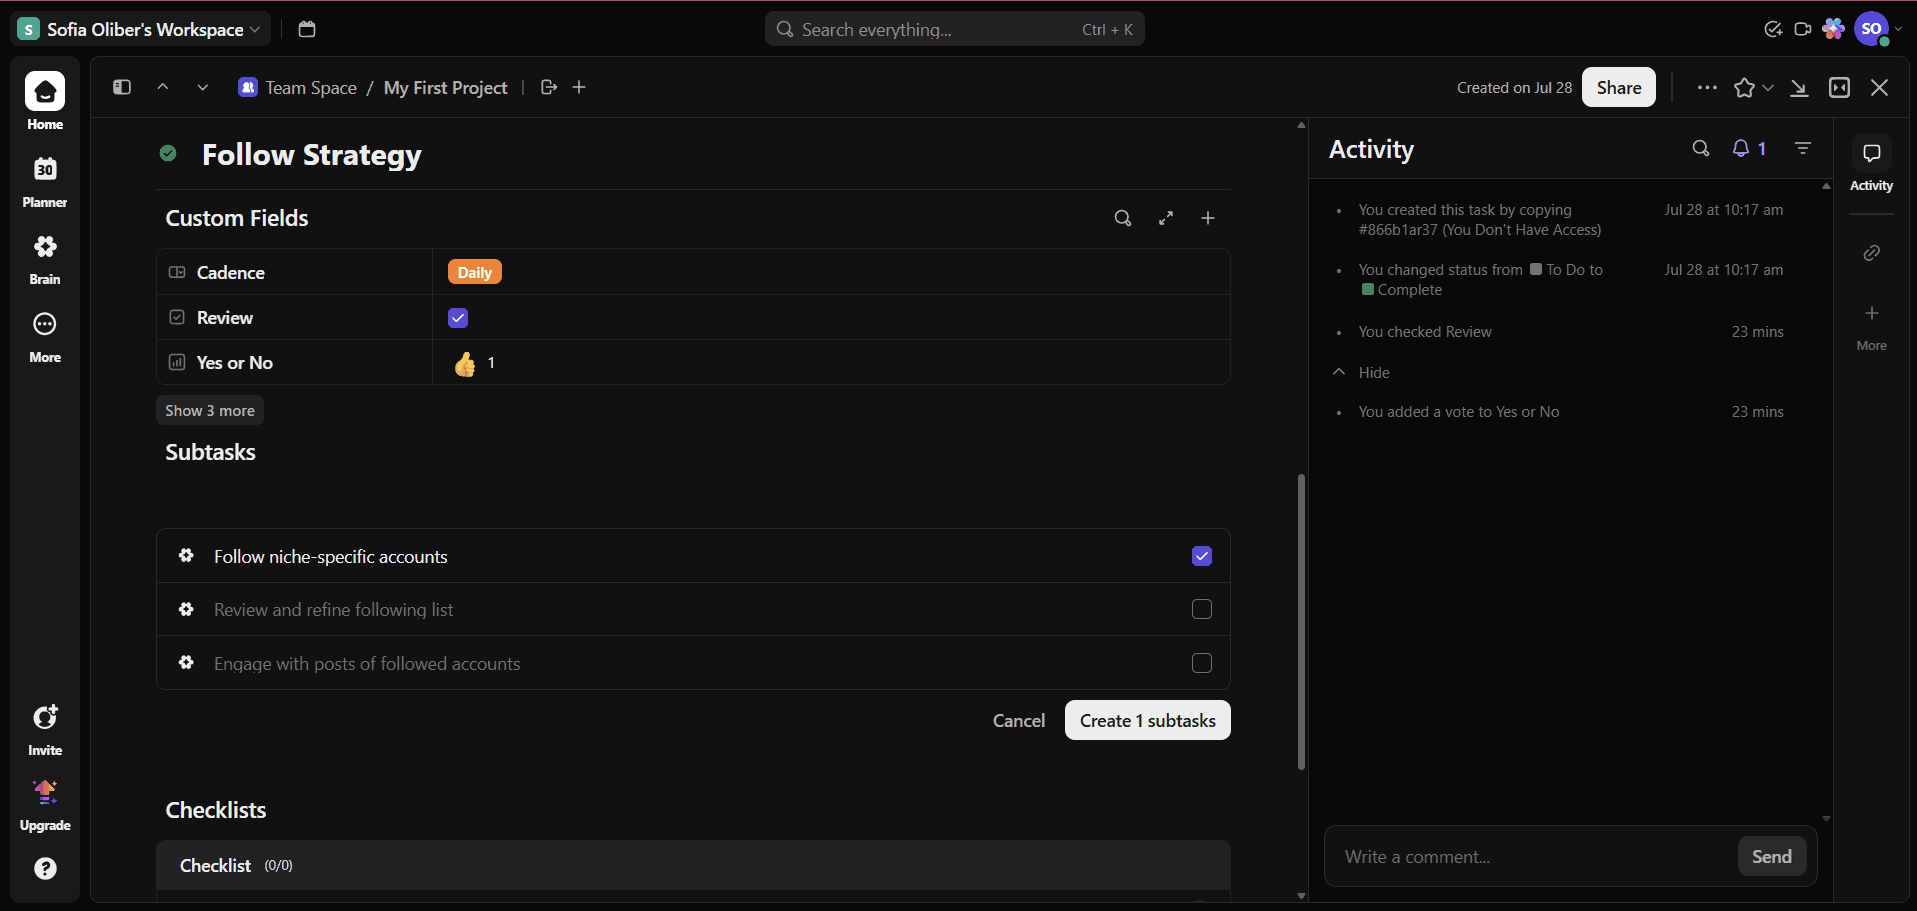Viewport: 1917px width, 911px height.
Task: Select the Cadence field label
Action: point(231,272)
